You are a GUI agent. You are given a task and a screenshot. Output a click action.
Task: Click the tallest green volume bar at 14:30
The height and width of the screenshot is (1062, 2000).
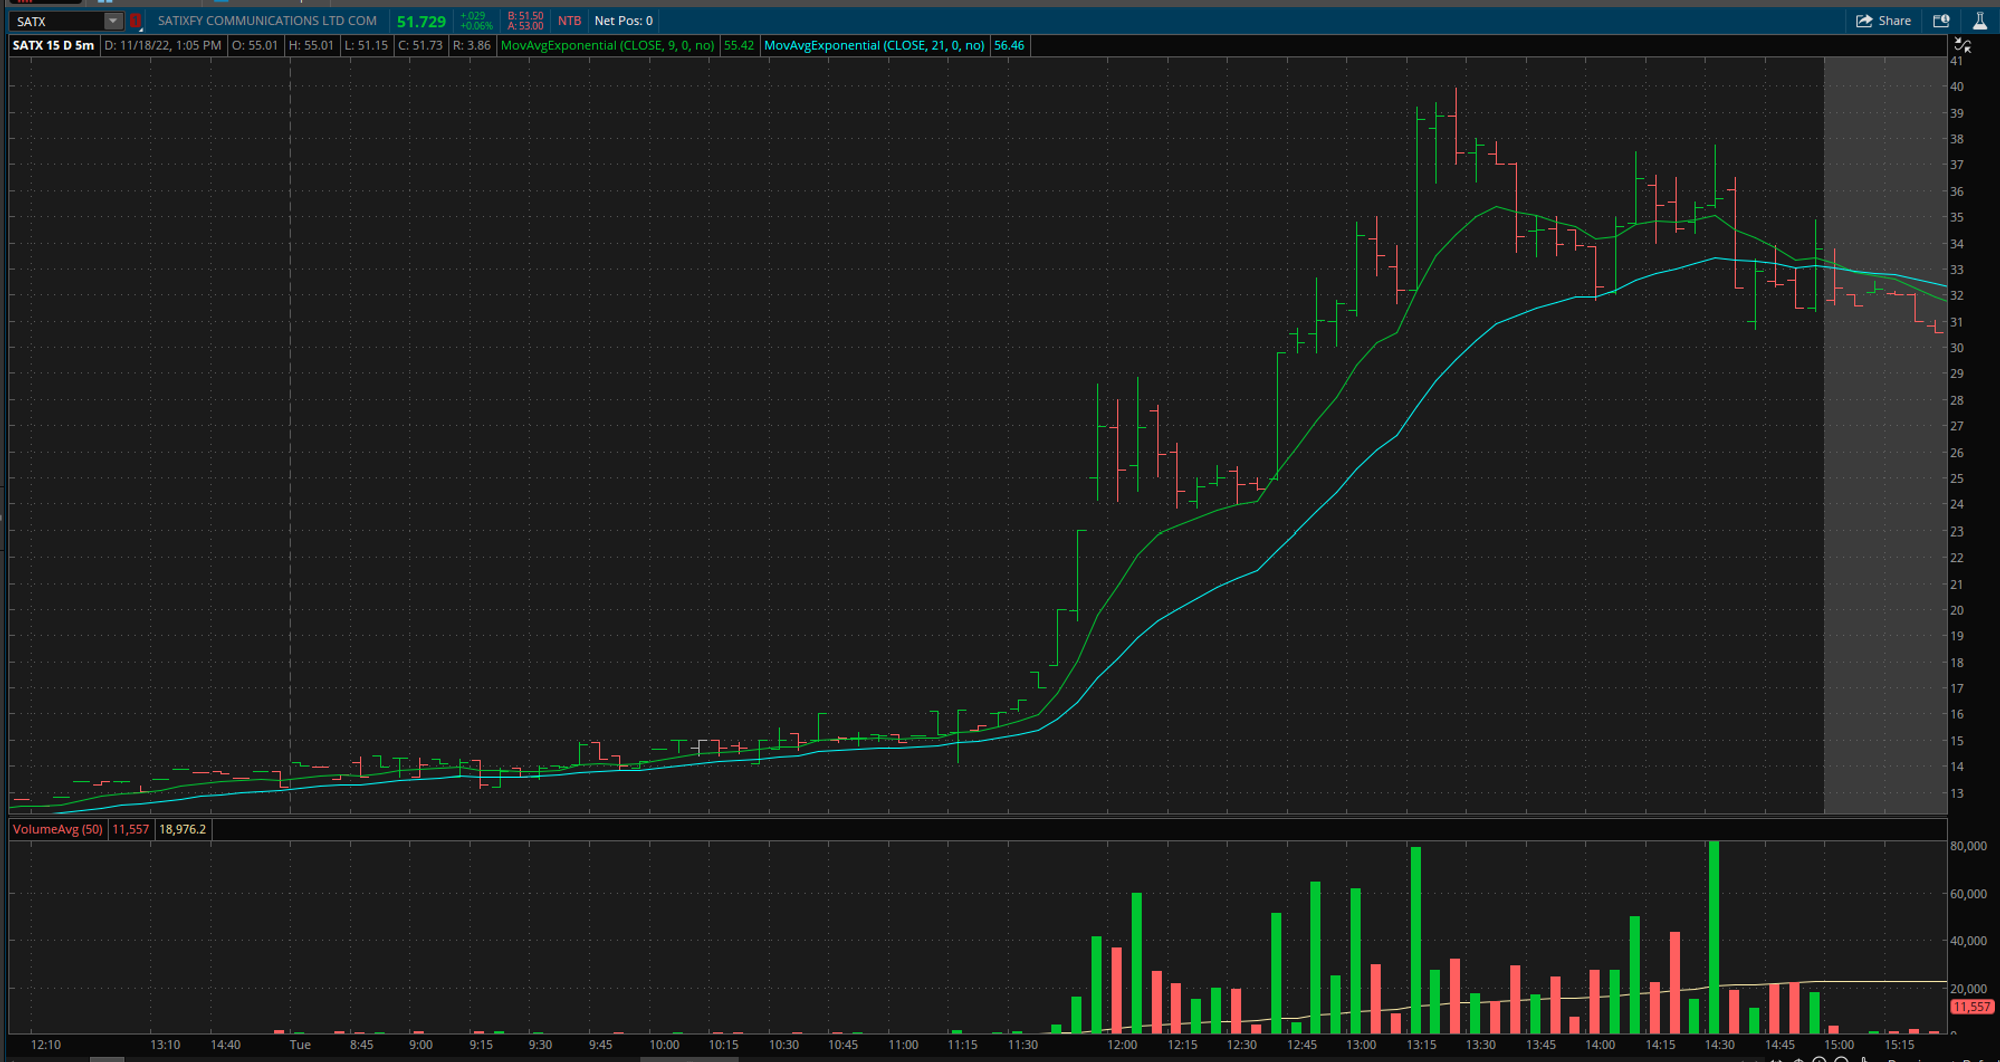click(x=1714, y=937)
